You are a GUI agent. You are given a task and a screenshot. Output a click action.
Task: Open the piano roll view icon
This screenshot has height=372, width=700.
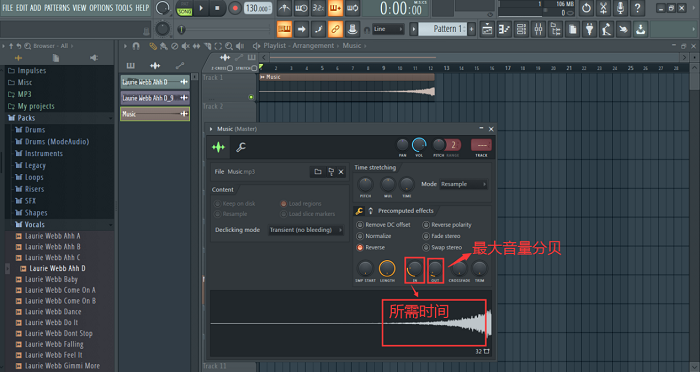point(504,29)
